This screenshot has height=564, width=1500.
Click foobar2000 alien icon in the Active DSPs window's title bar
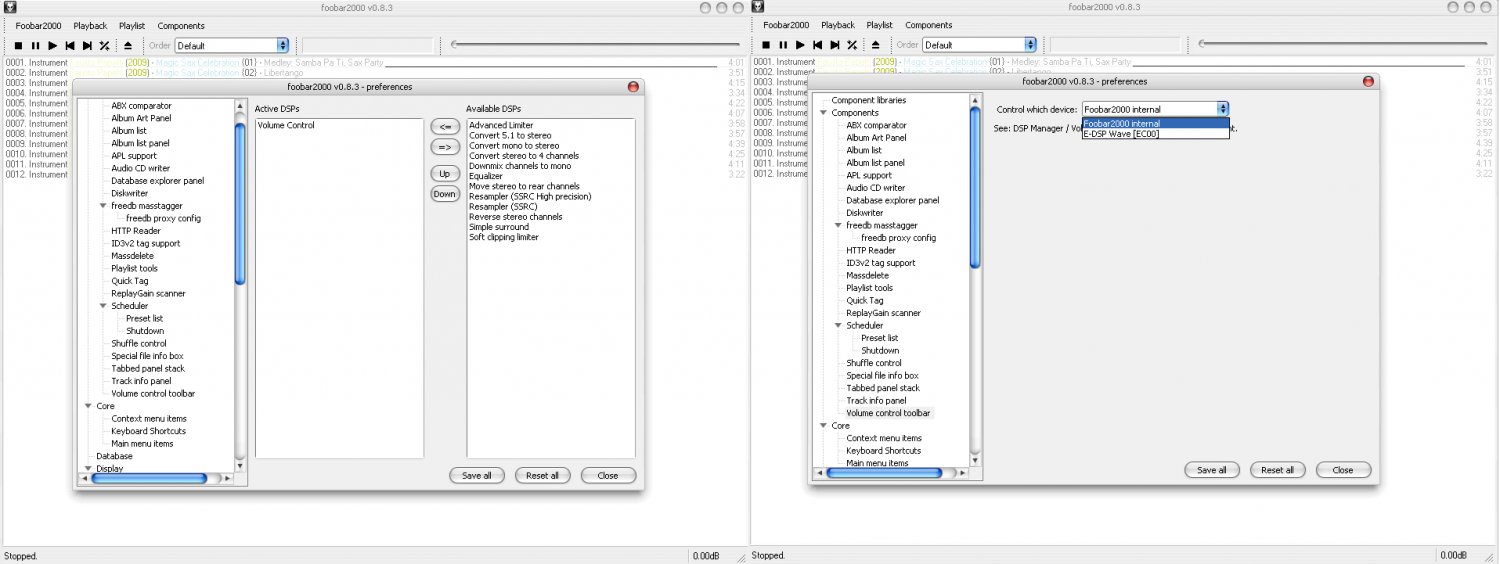[x=8, y=7]
